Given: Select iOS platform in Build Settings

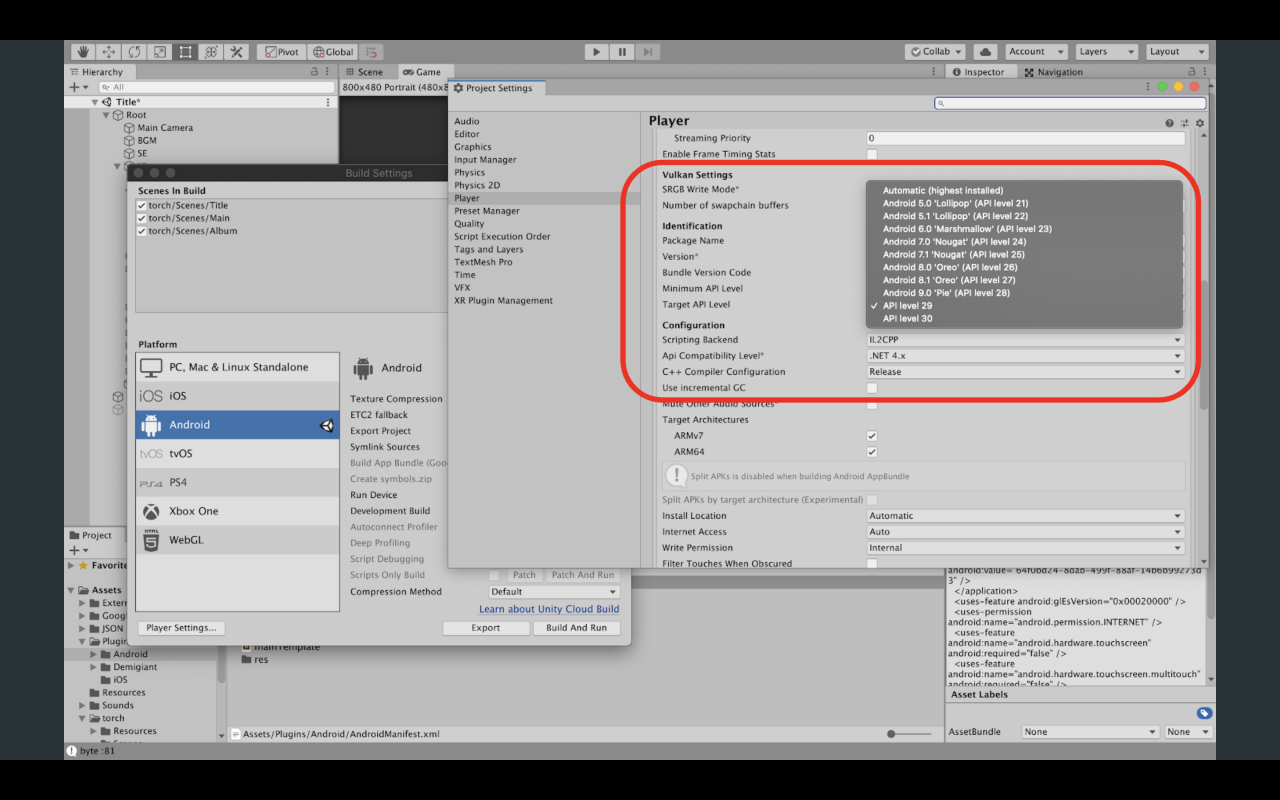Looking at the screenshot, I should 238,396.
